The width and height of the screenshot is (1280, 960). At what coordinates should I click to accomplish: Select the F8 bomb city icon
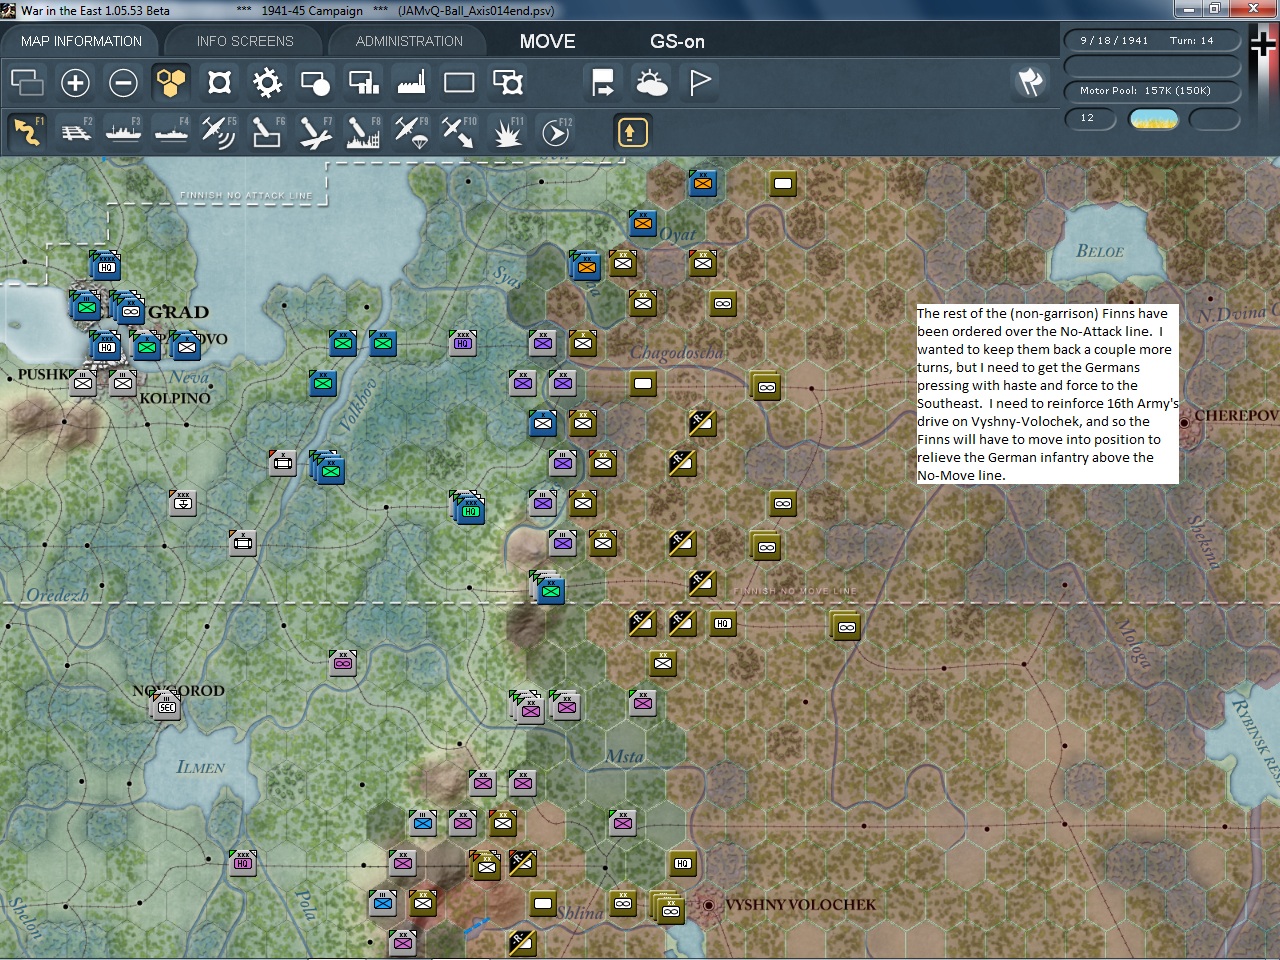point(363,132)
